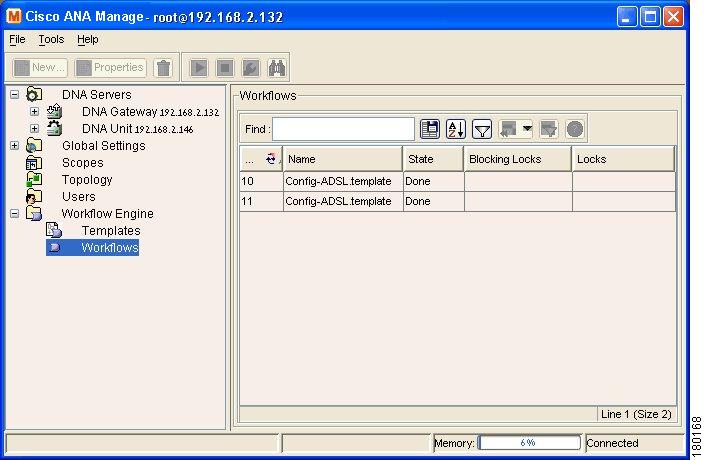Click the trash can delete icon

pos(163,68)
